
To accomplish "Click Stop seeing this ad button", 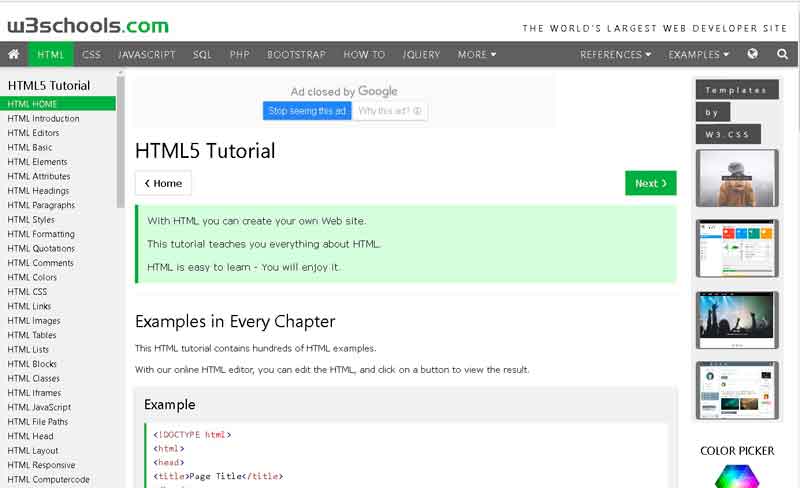I will (x=307, y=111).
